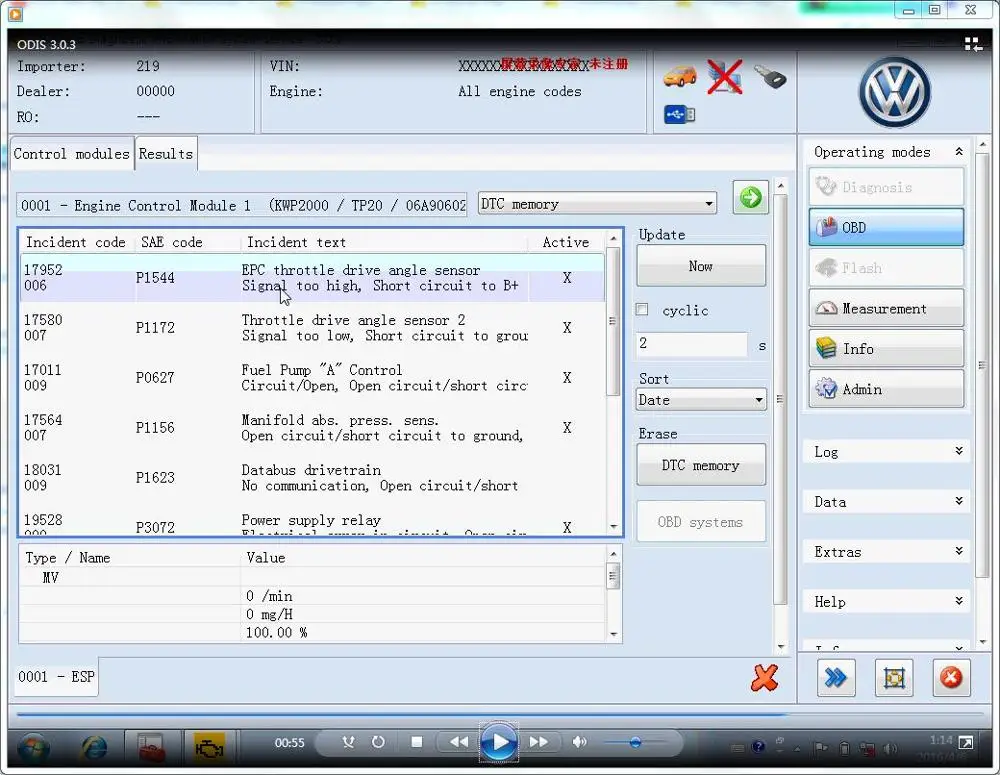Click the Engine Control Module 1 field

pyautogui.click(x=242, y=205)
